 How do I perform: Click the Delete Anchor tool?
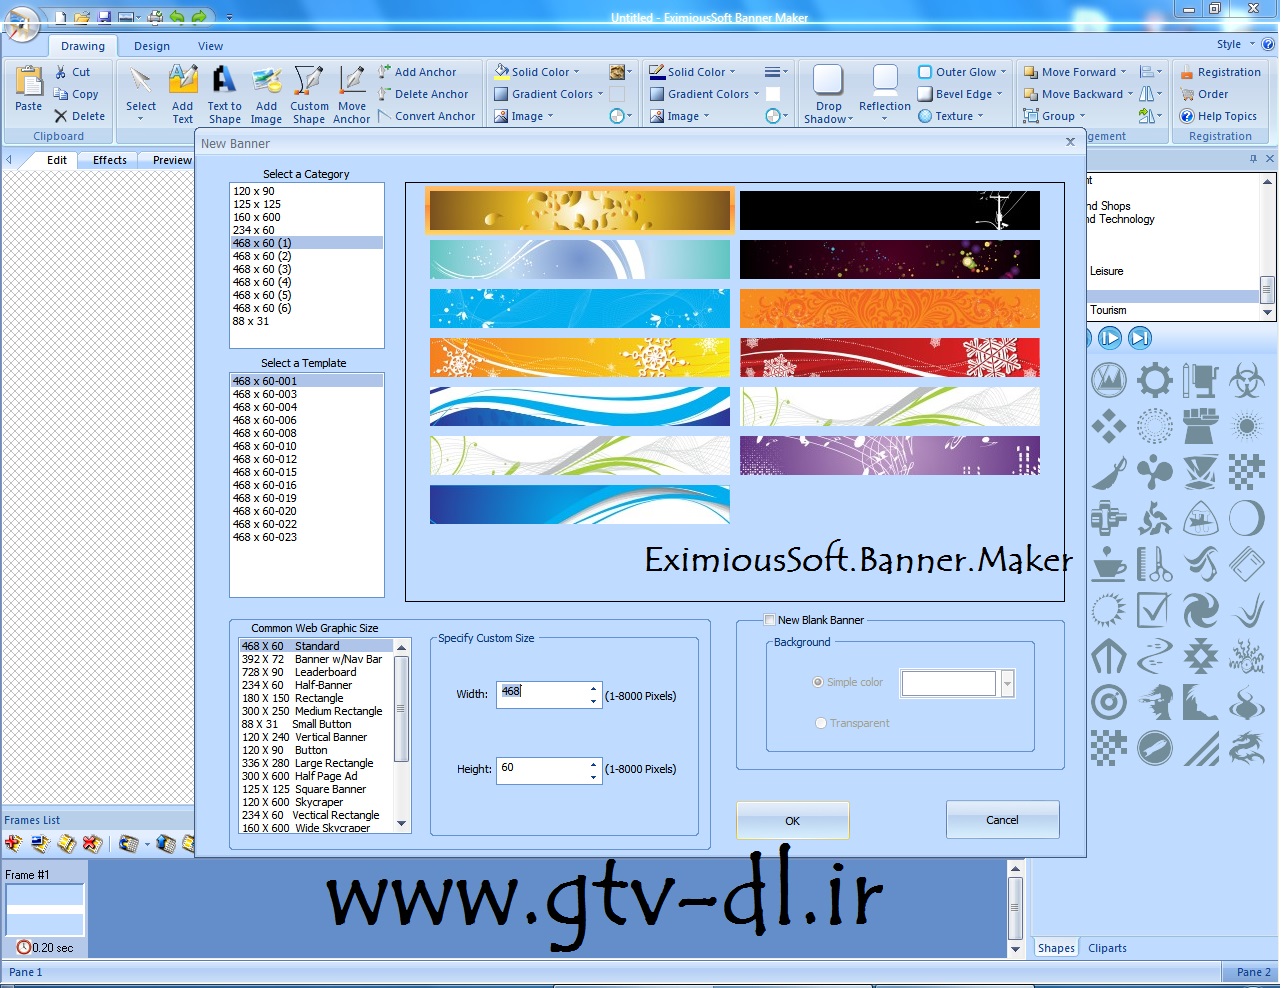point(423,94)
